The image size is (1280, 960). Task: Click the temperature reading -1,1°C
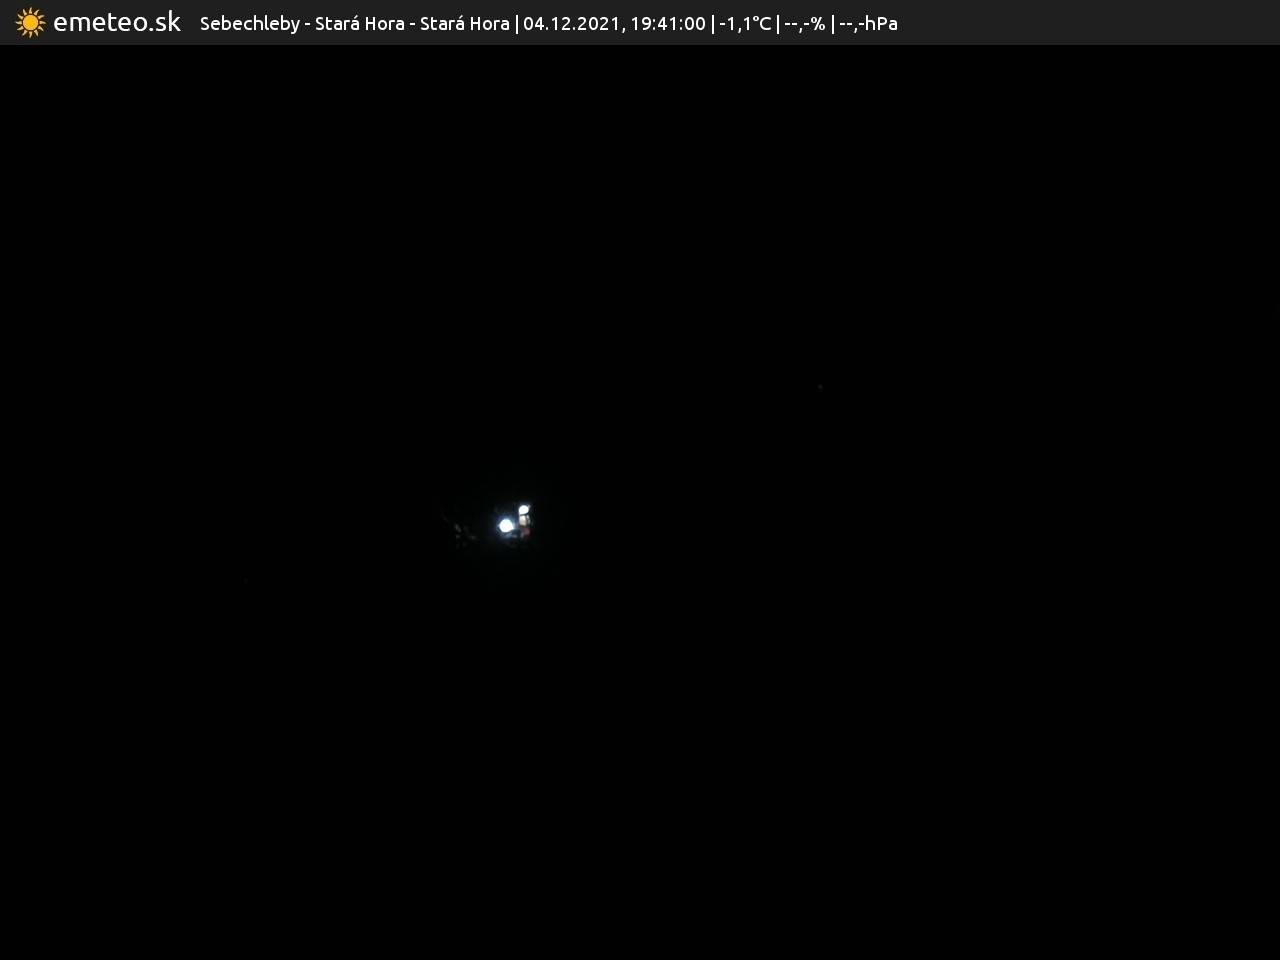[x=745, y=23]
